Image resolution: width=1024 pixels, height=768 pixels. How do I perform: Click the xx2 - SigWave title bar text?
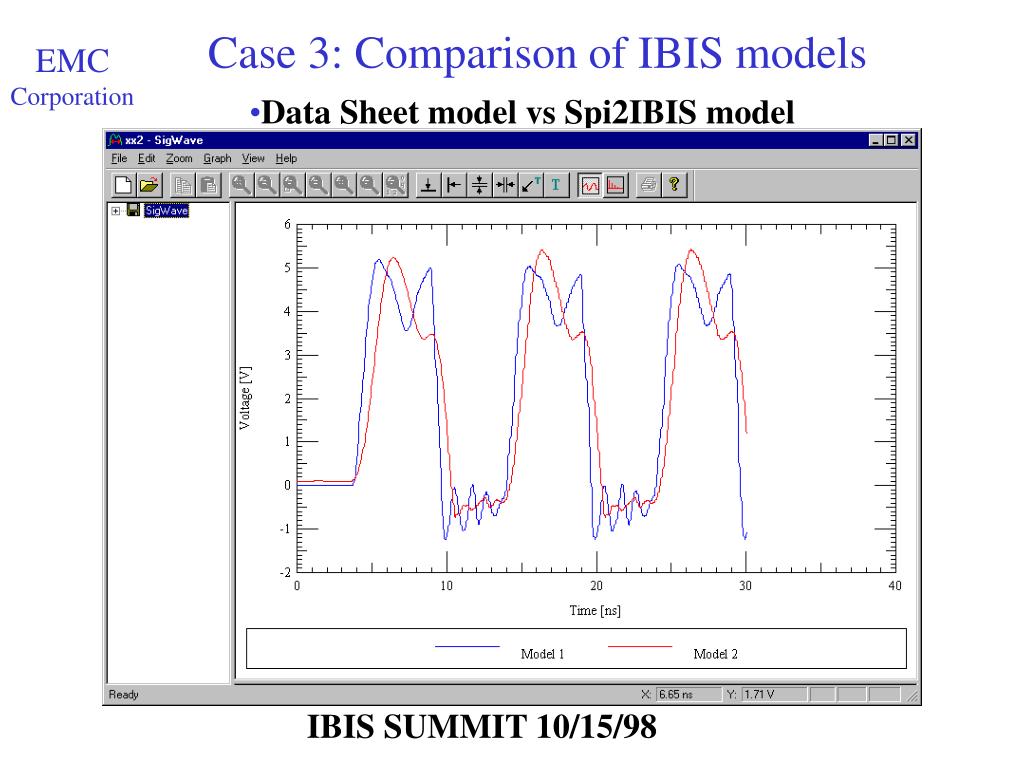[x=164, y=140]
